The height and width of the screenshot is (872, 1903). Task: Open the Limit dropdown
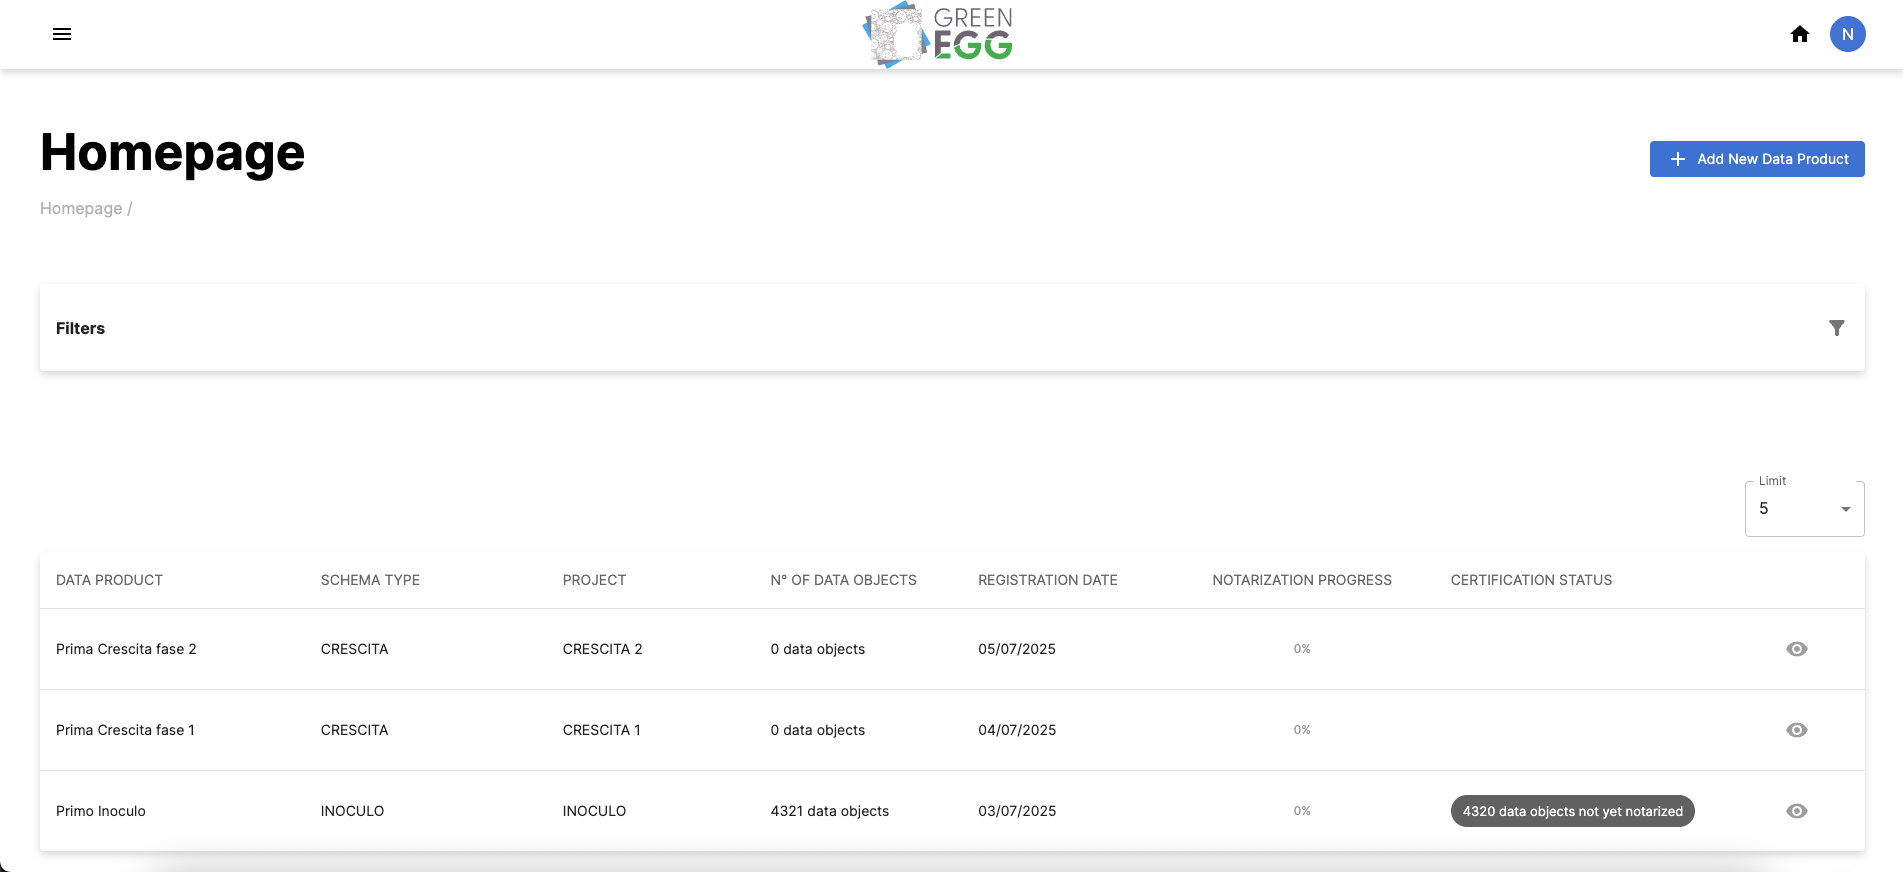pos(1803,509)
